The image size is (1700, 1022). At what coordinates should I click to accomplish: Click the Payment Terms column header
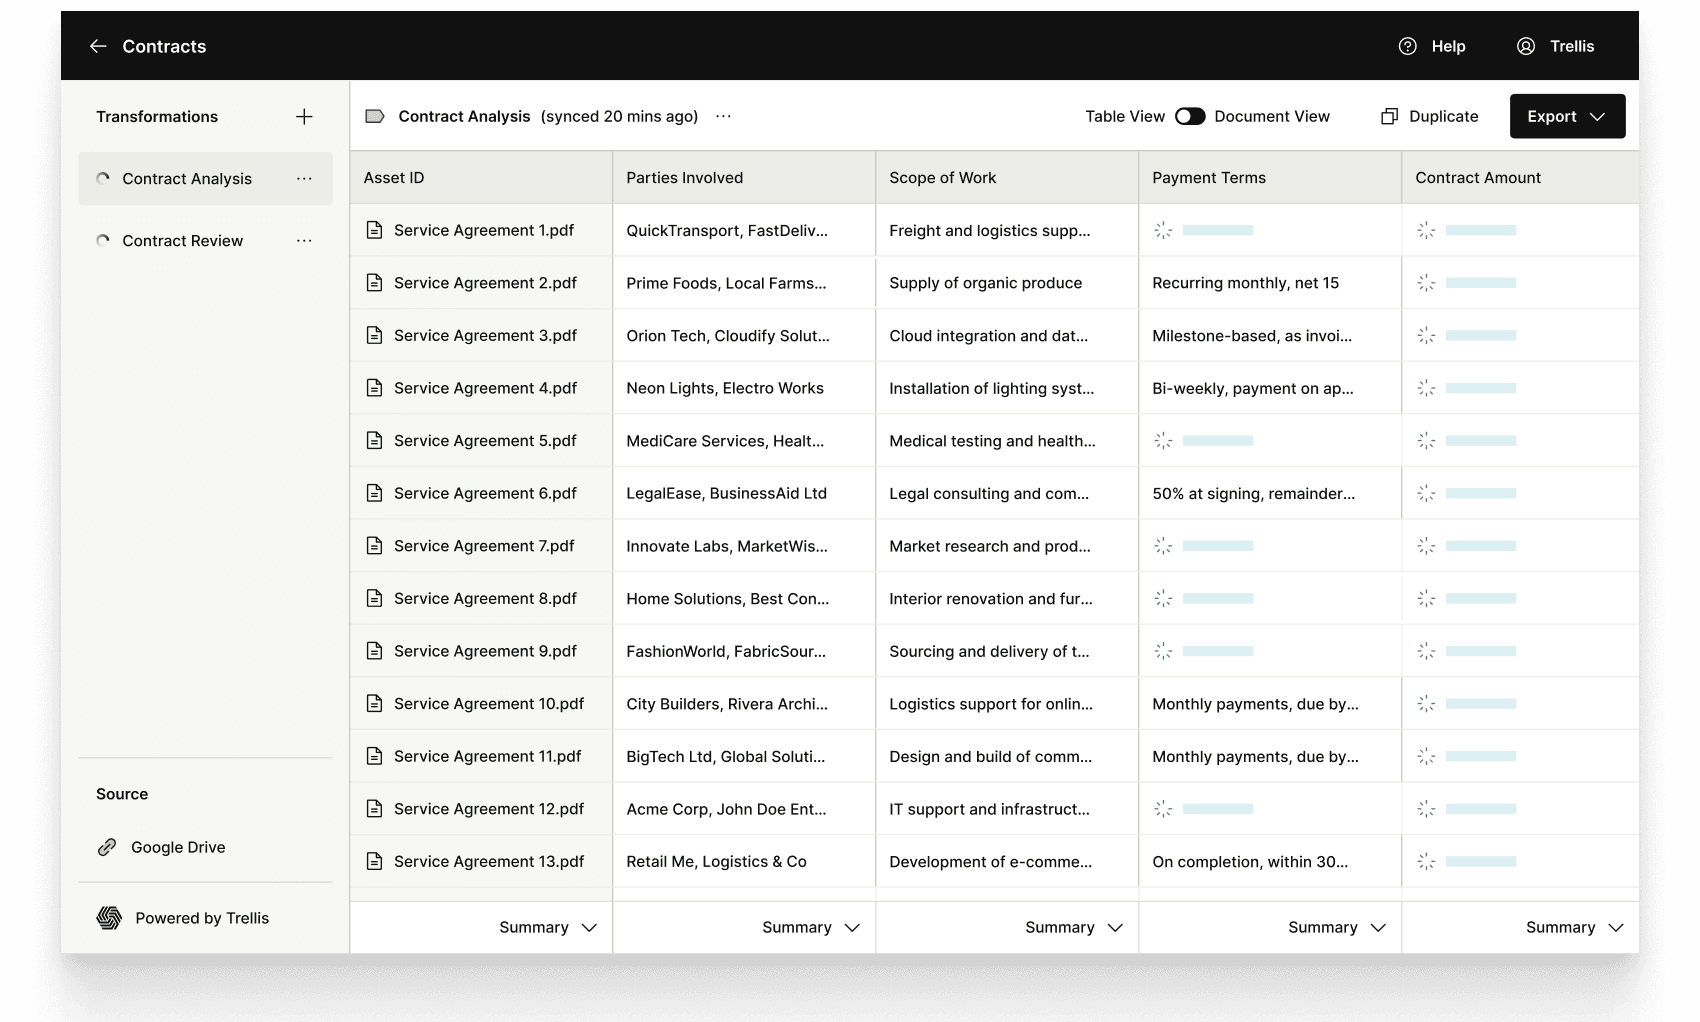pos(1270,178)
